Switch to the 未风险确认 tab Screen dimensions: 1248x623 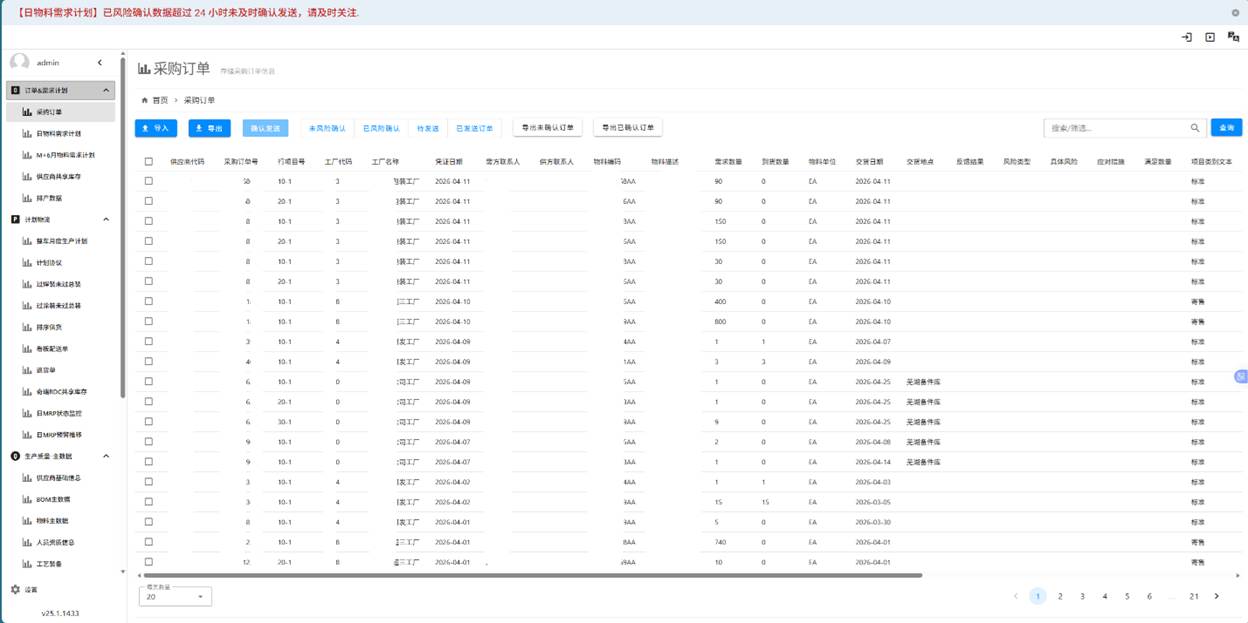pos(327,128)
